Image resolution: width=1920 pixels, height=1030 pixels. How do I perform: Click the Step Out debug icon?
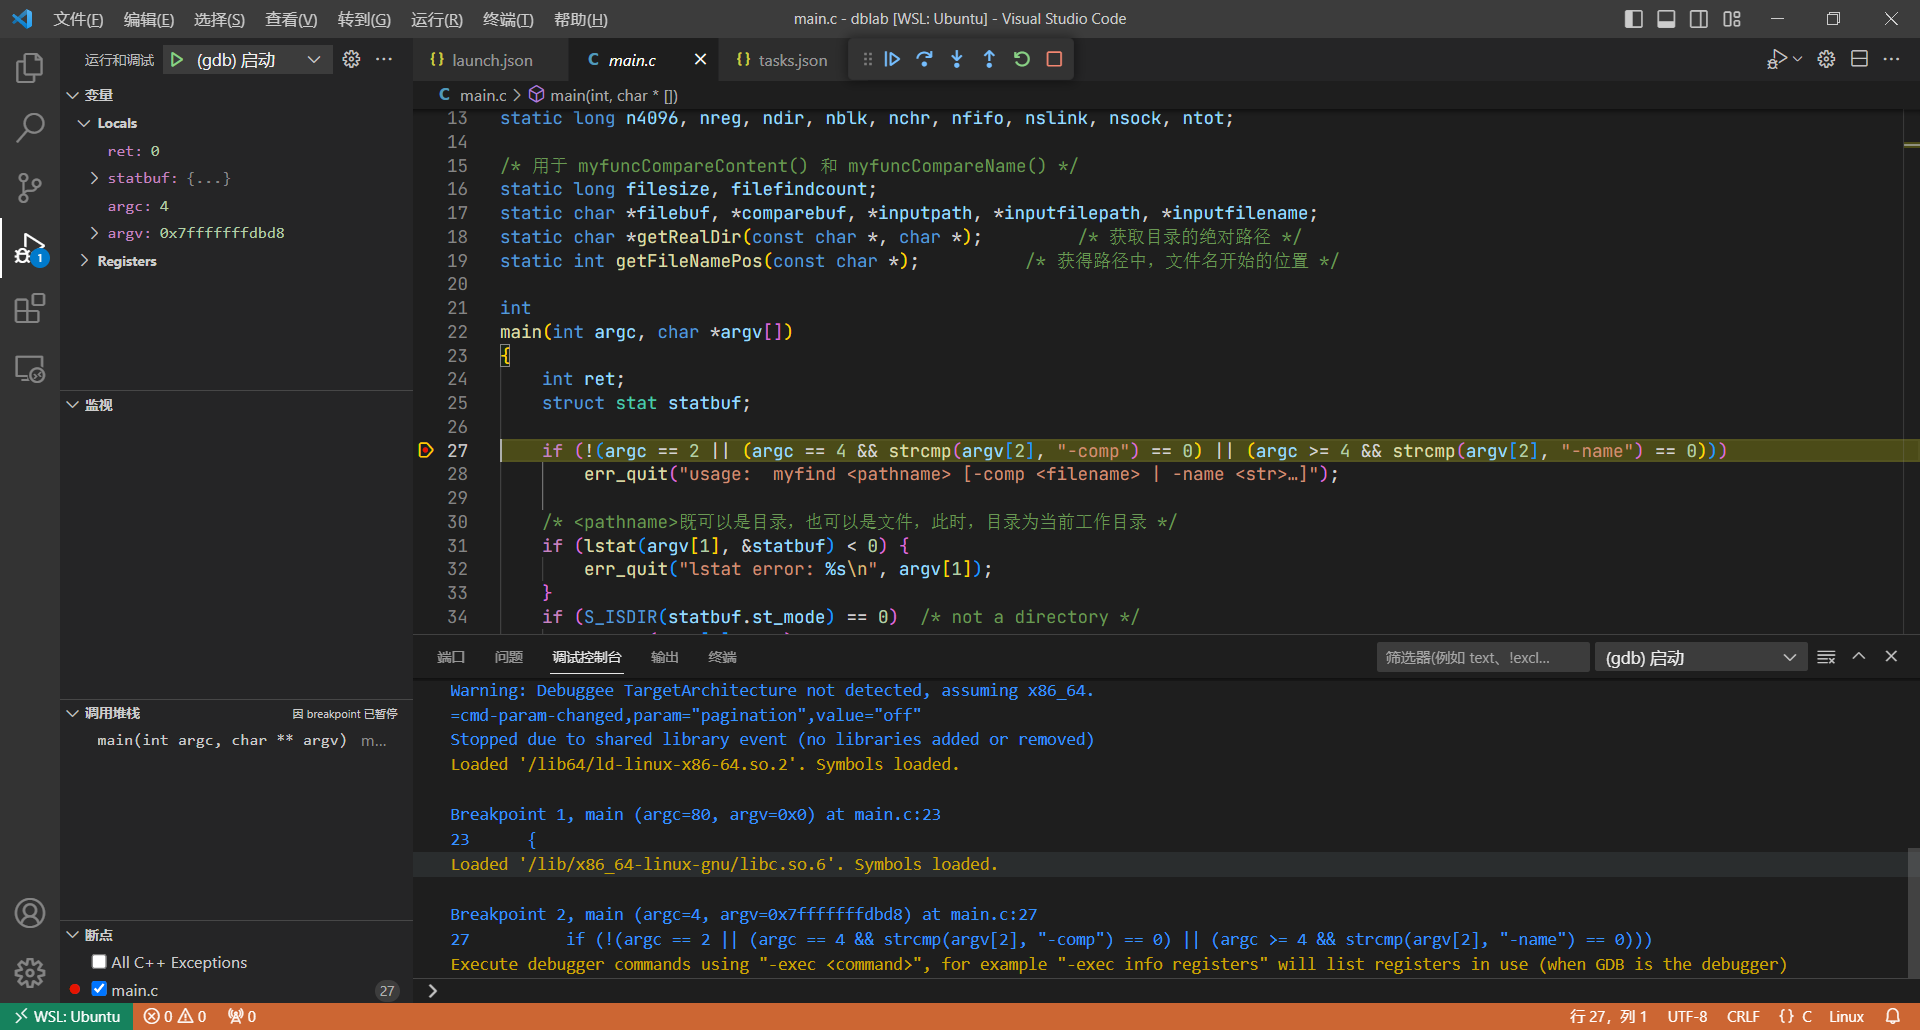pos(989,60)
